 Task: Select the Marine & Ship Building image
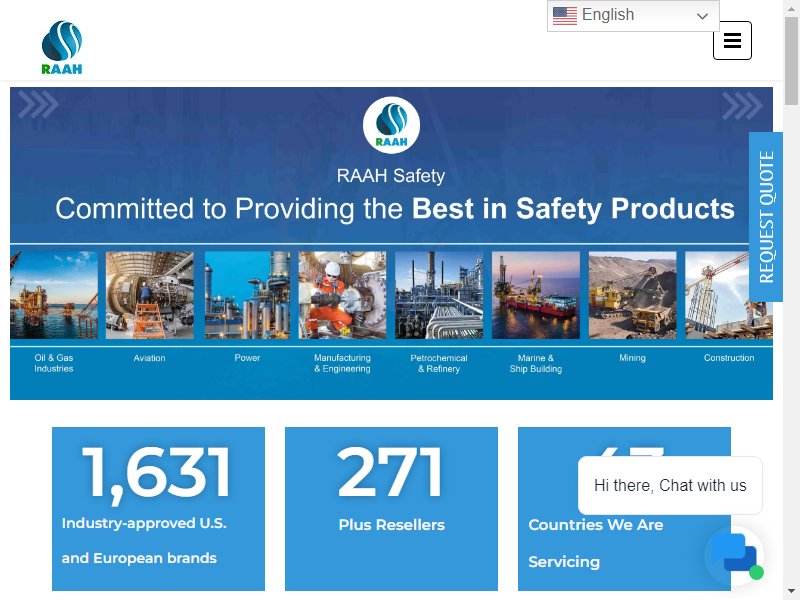(x=536, y=295)
